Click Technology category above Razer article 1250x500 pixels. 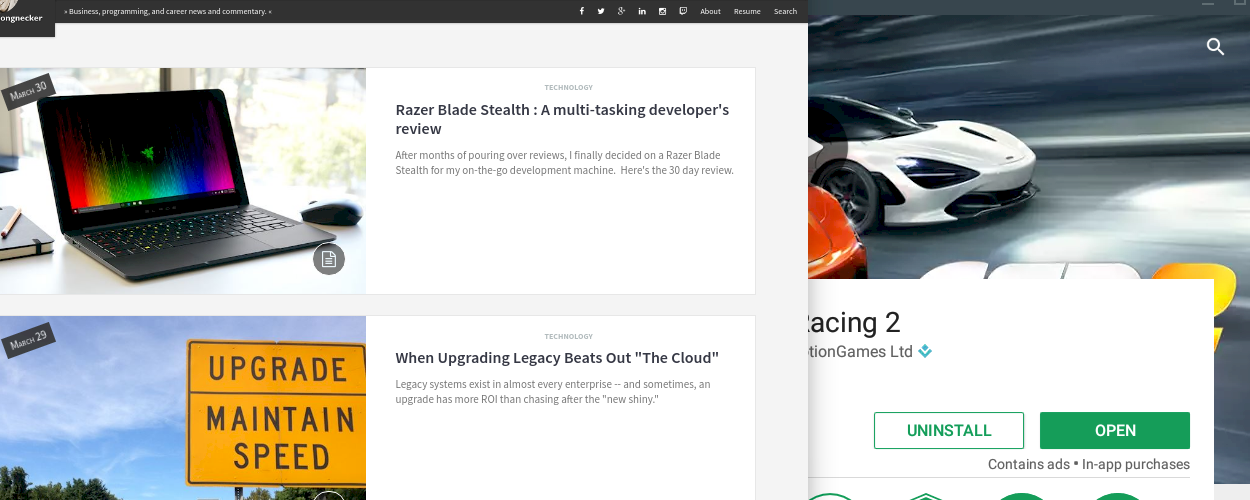(568, 87)
